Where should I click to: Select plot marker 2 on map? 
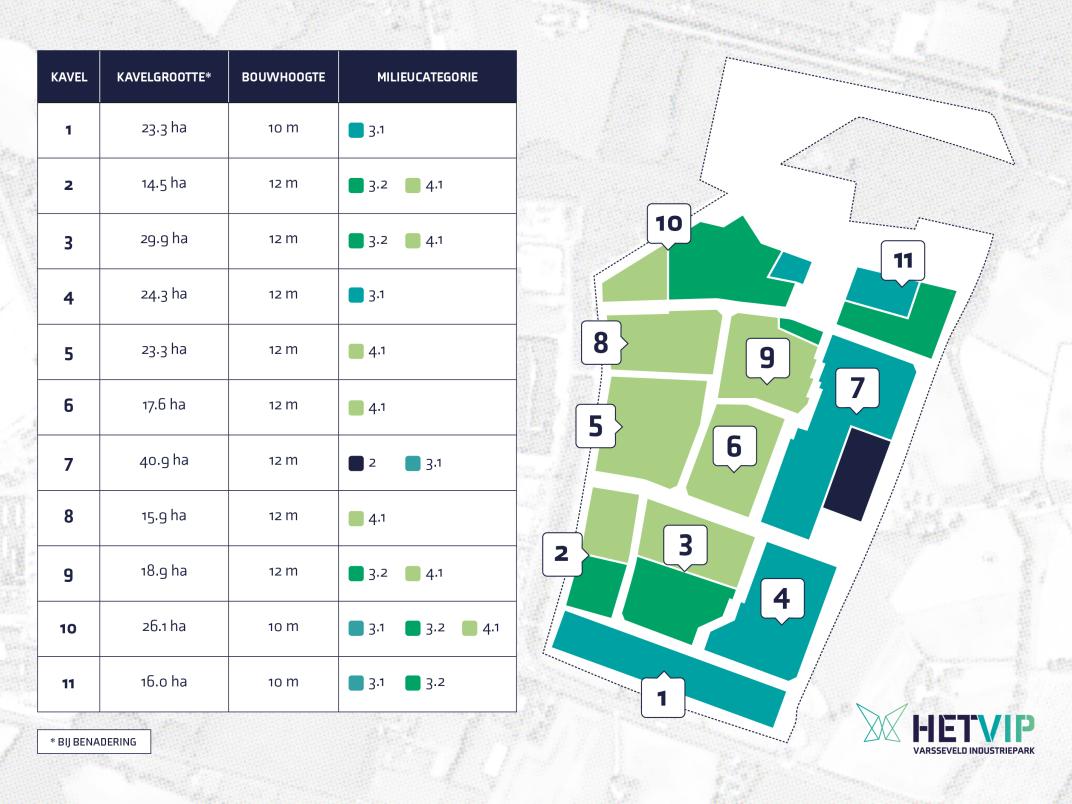(x=562, y=554)
